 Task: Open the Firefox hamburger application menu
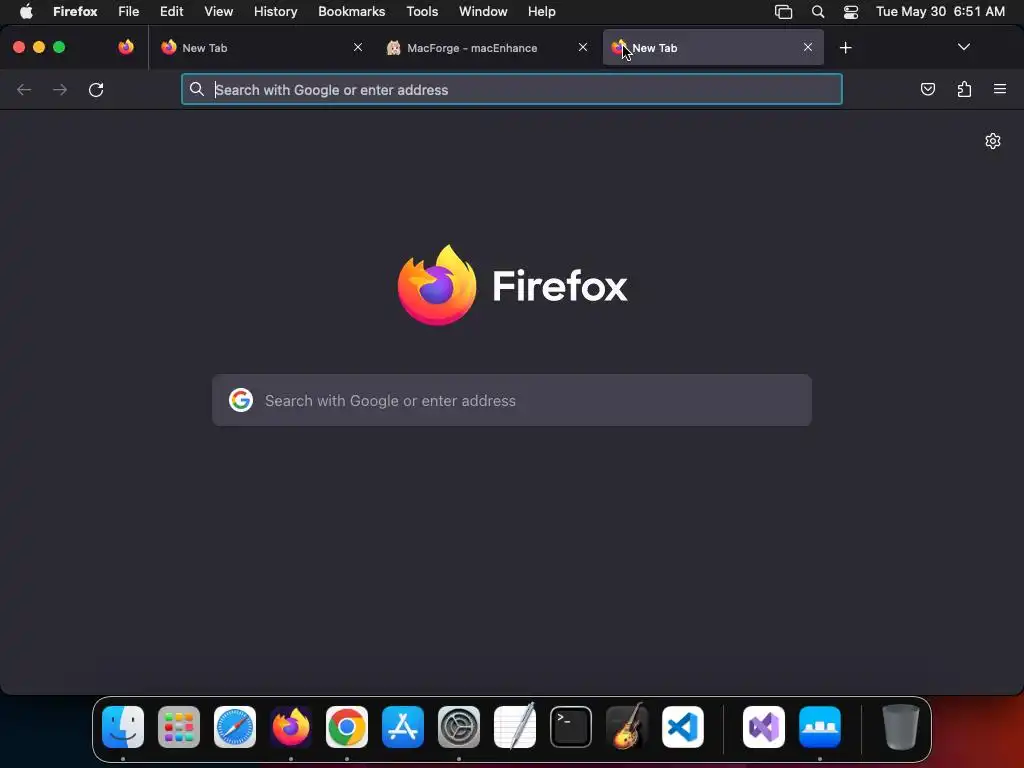point(1000,89)
